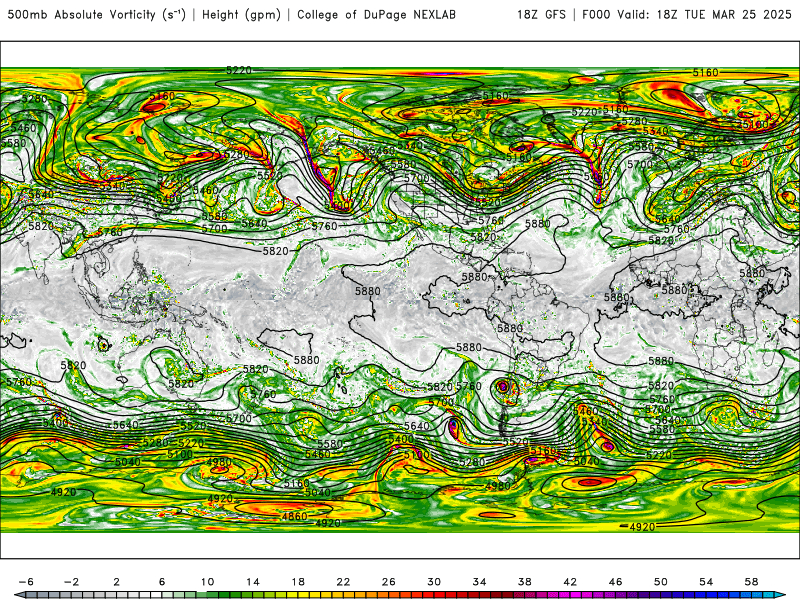Viewport: 800px width, 600px height.
Task: Click the 14 color scale label
Action: [x=253, y=582]
